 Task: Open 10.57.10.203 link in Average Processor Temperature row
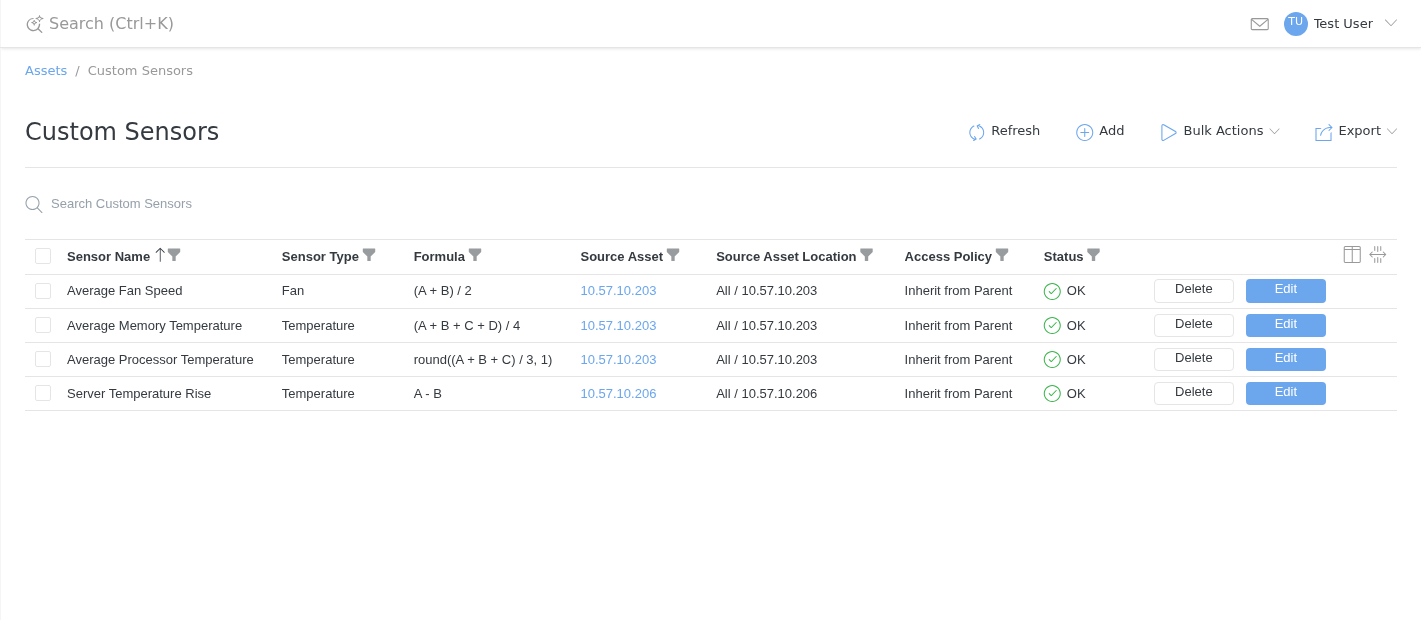618,360
